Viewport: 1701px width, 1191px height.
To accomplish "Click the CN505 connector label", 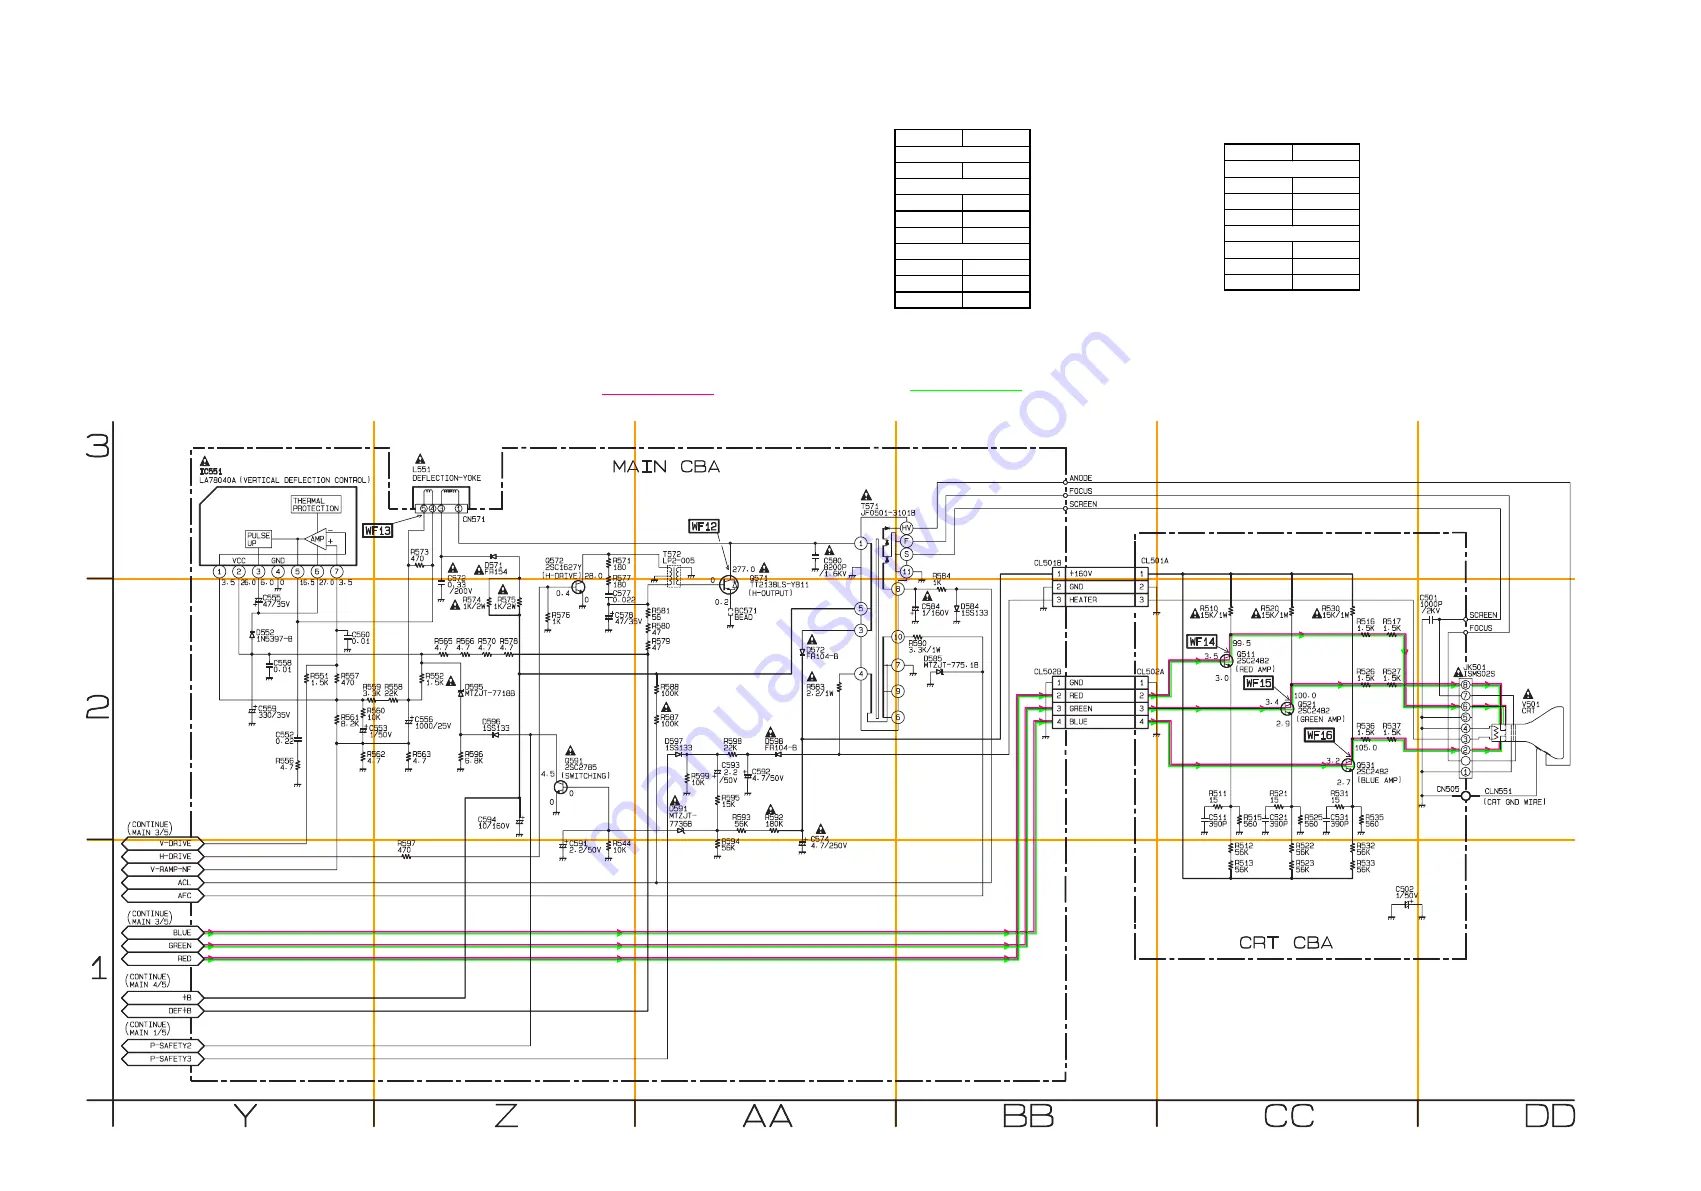I will pos(1447,790).
